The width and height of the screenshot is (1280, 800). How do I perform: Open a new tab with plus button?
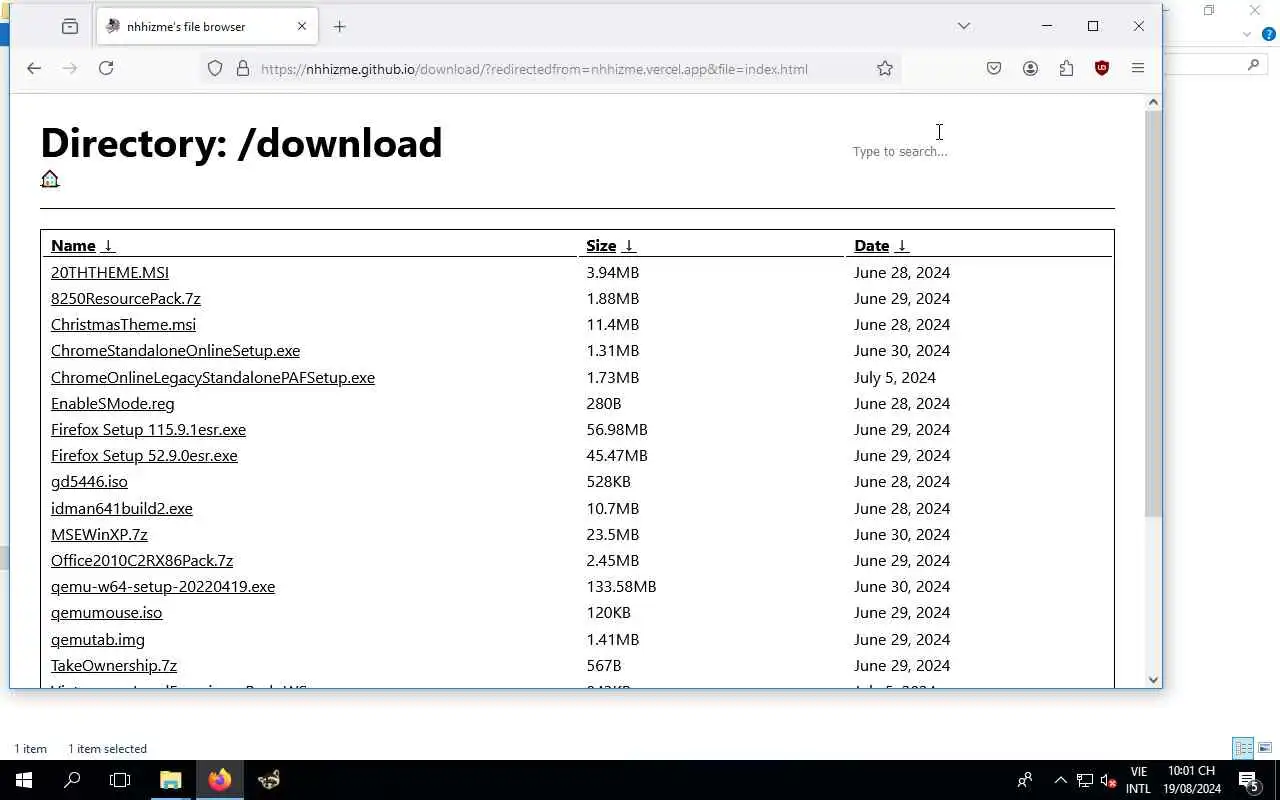(x=339, y=26)
